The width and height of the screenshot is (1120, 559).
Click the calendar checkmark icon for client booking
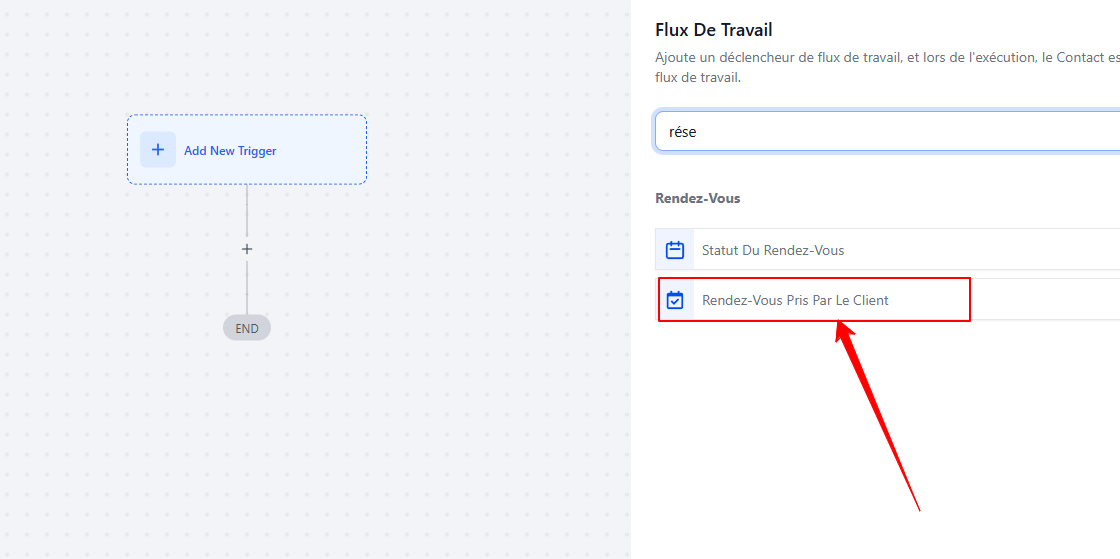pyautogui.click(x=675, y=300)
